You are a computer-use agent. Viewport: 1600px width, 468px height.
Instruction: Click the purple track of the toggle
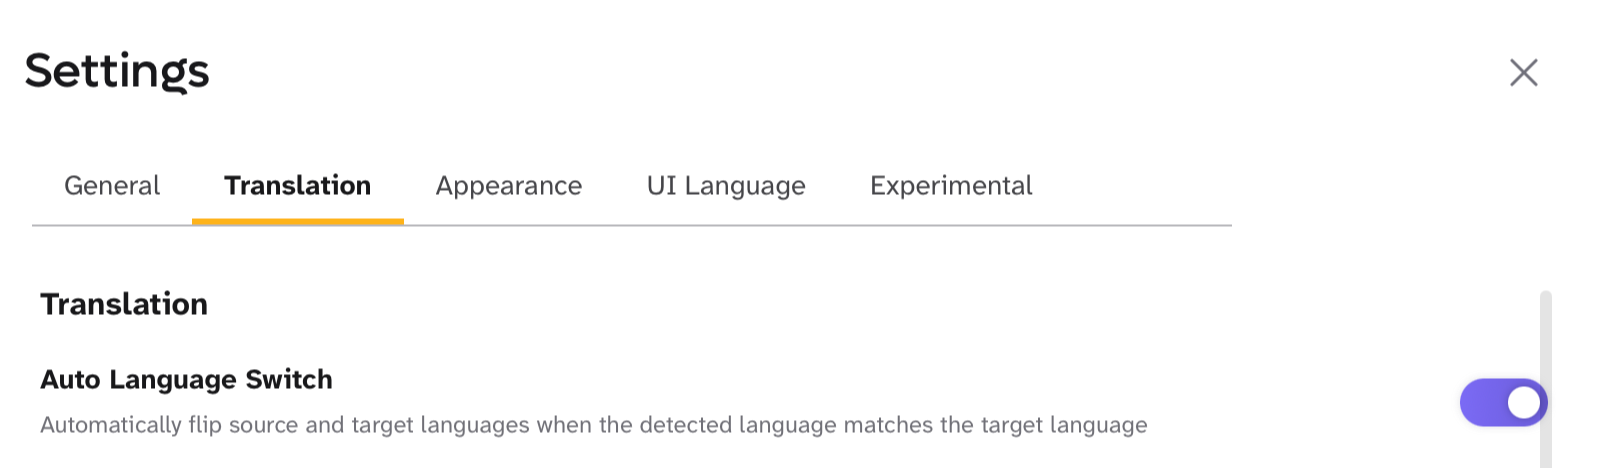(1481, 402)
